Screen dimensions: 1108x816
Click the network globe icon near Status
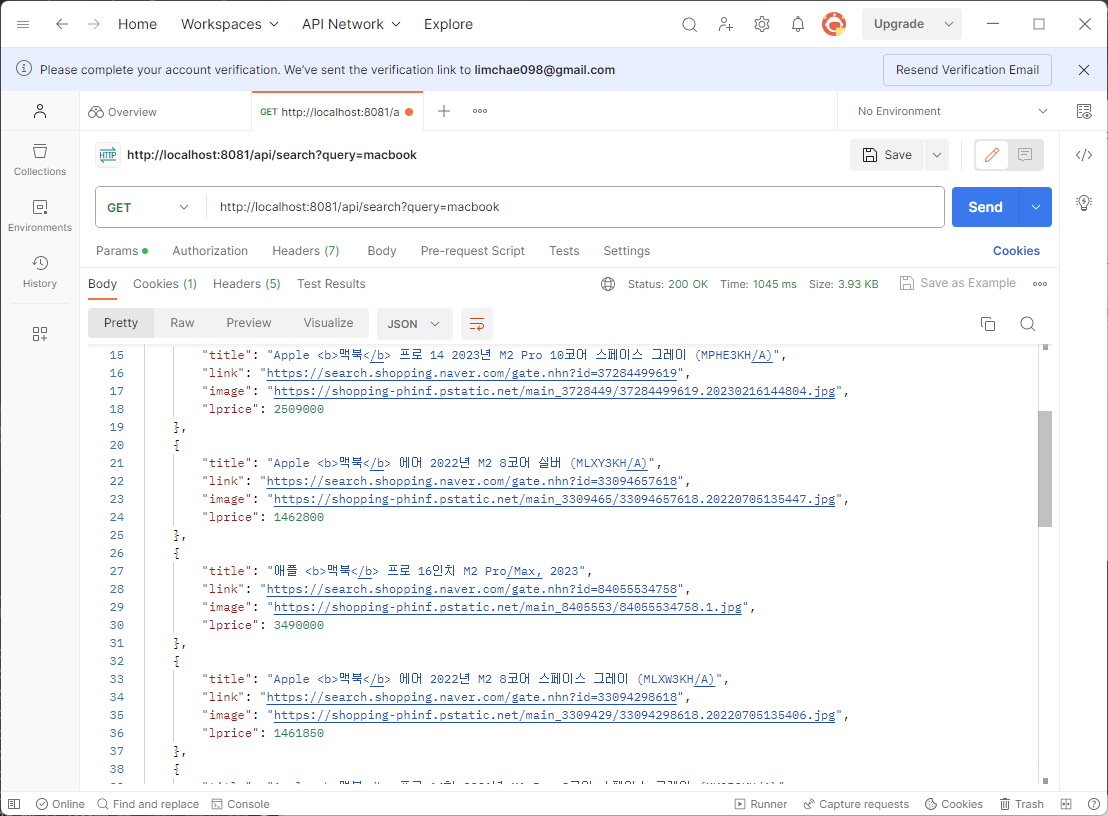[x=608, y=284]
